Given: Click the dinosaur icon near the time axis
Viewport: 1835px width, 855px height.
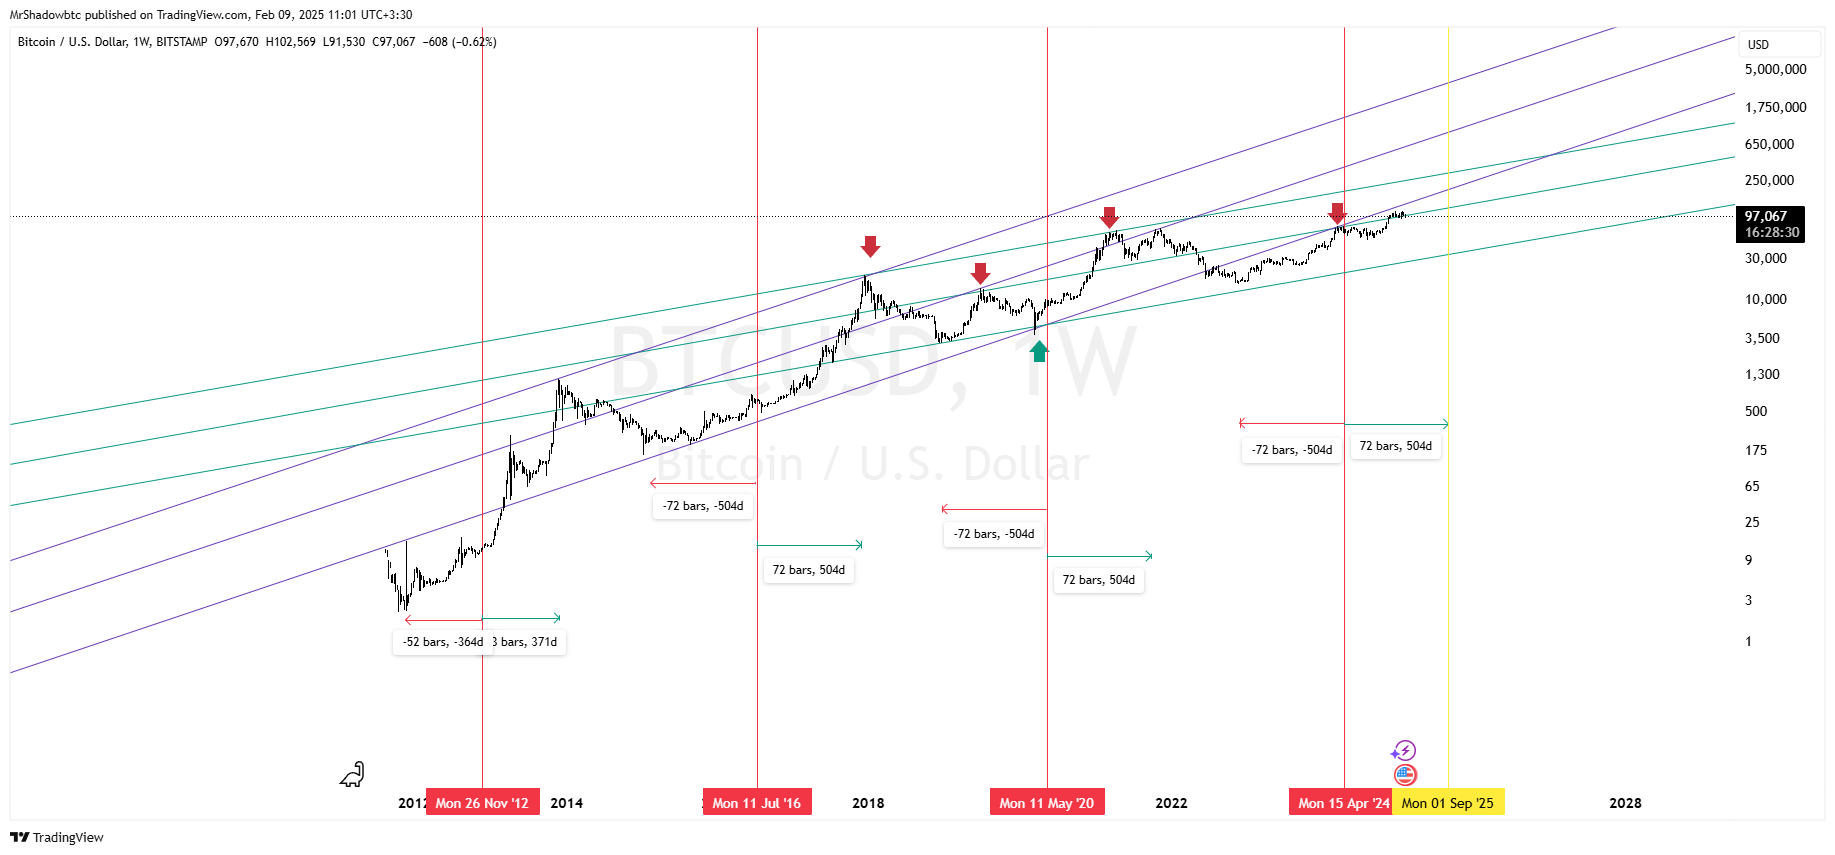Looking at the screenshot, I should [x=352, y=775].
